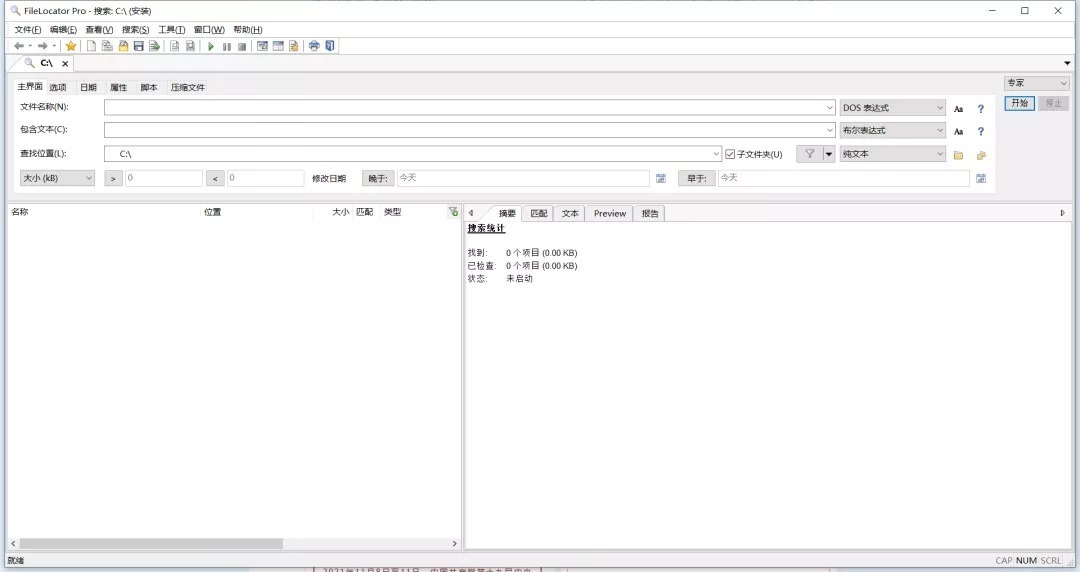Toggle the 早于 date button
The width and height of the screenshot is (1080, 572).
point(697,178)
